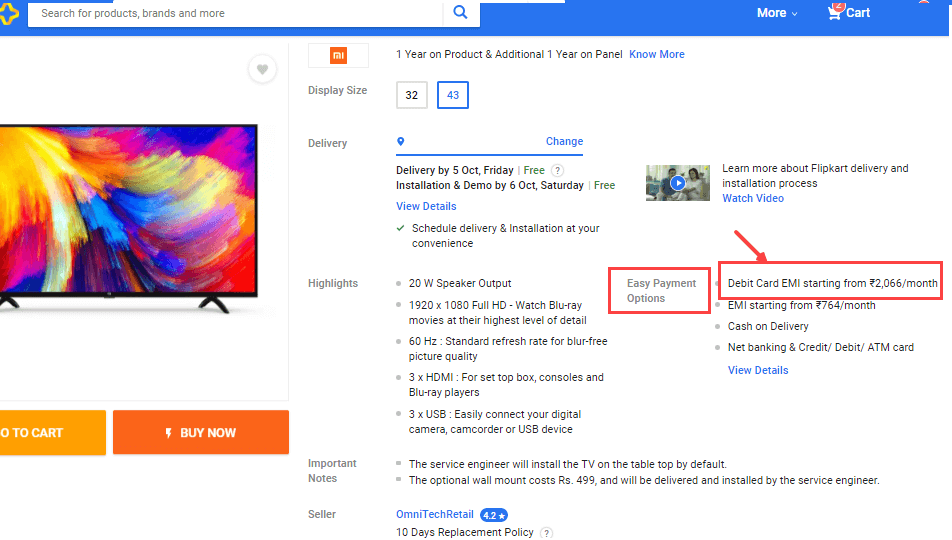Click the search magnifier icon
This screenshot has width=952, height=540.
click(x=460, y=12)
